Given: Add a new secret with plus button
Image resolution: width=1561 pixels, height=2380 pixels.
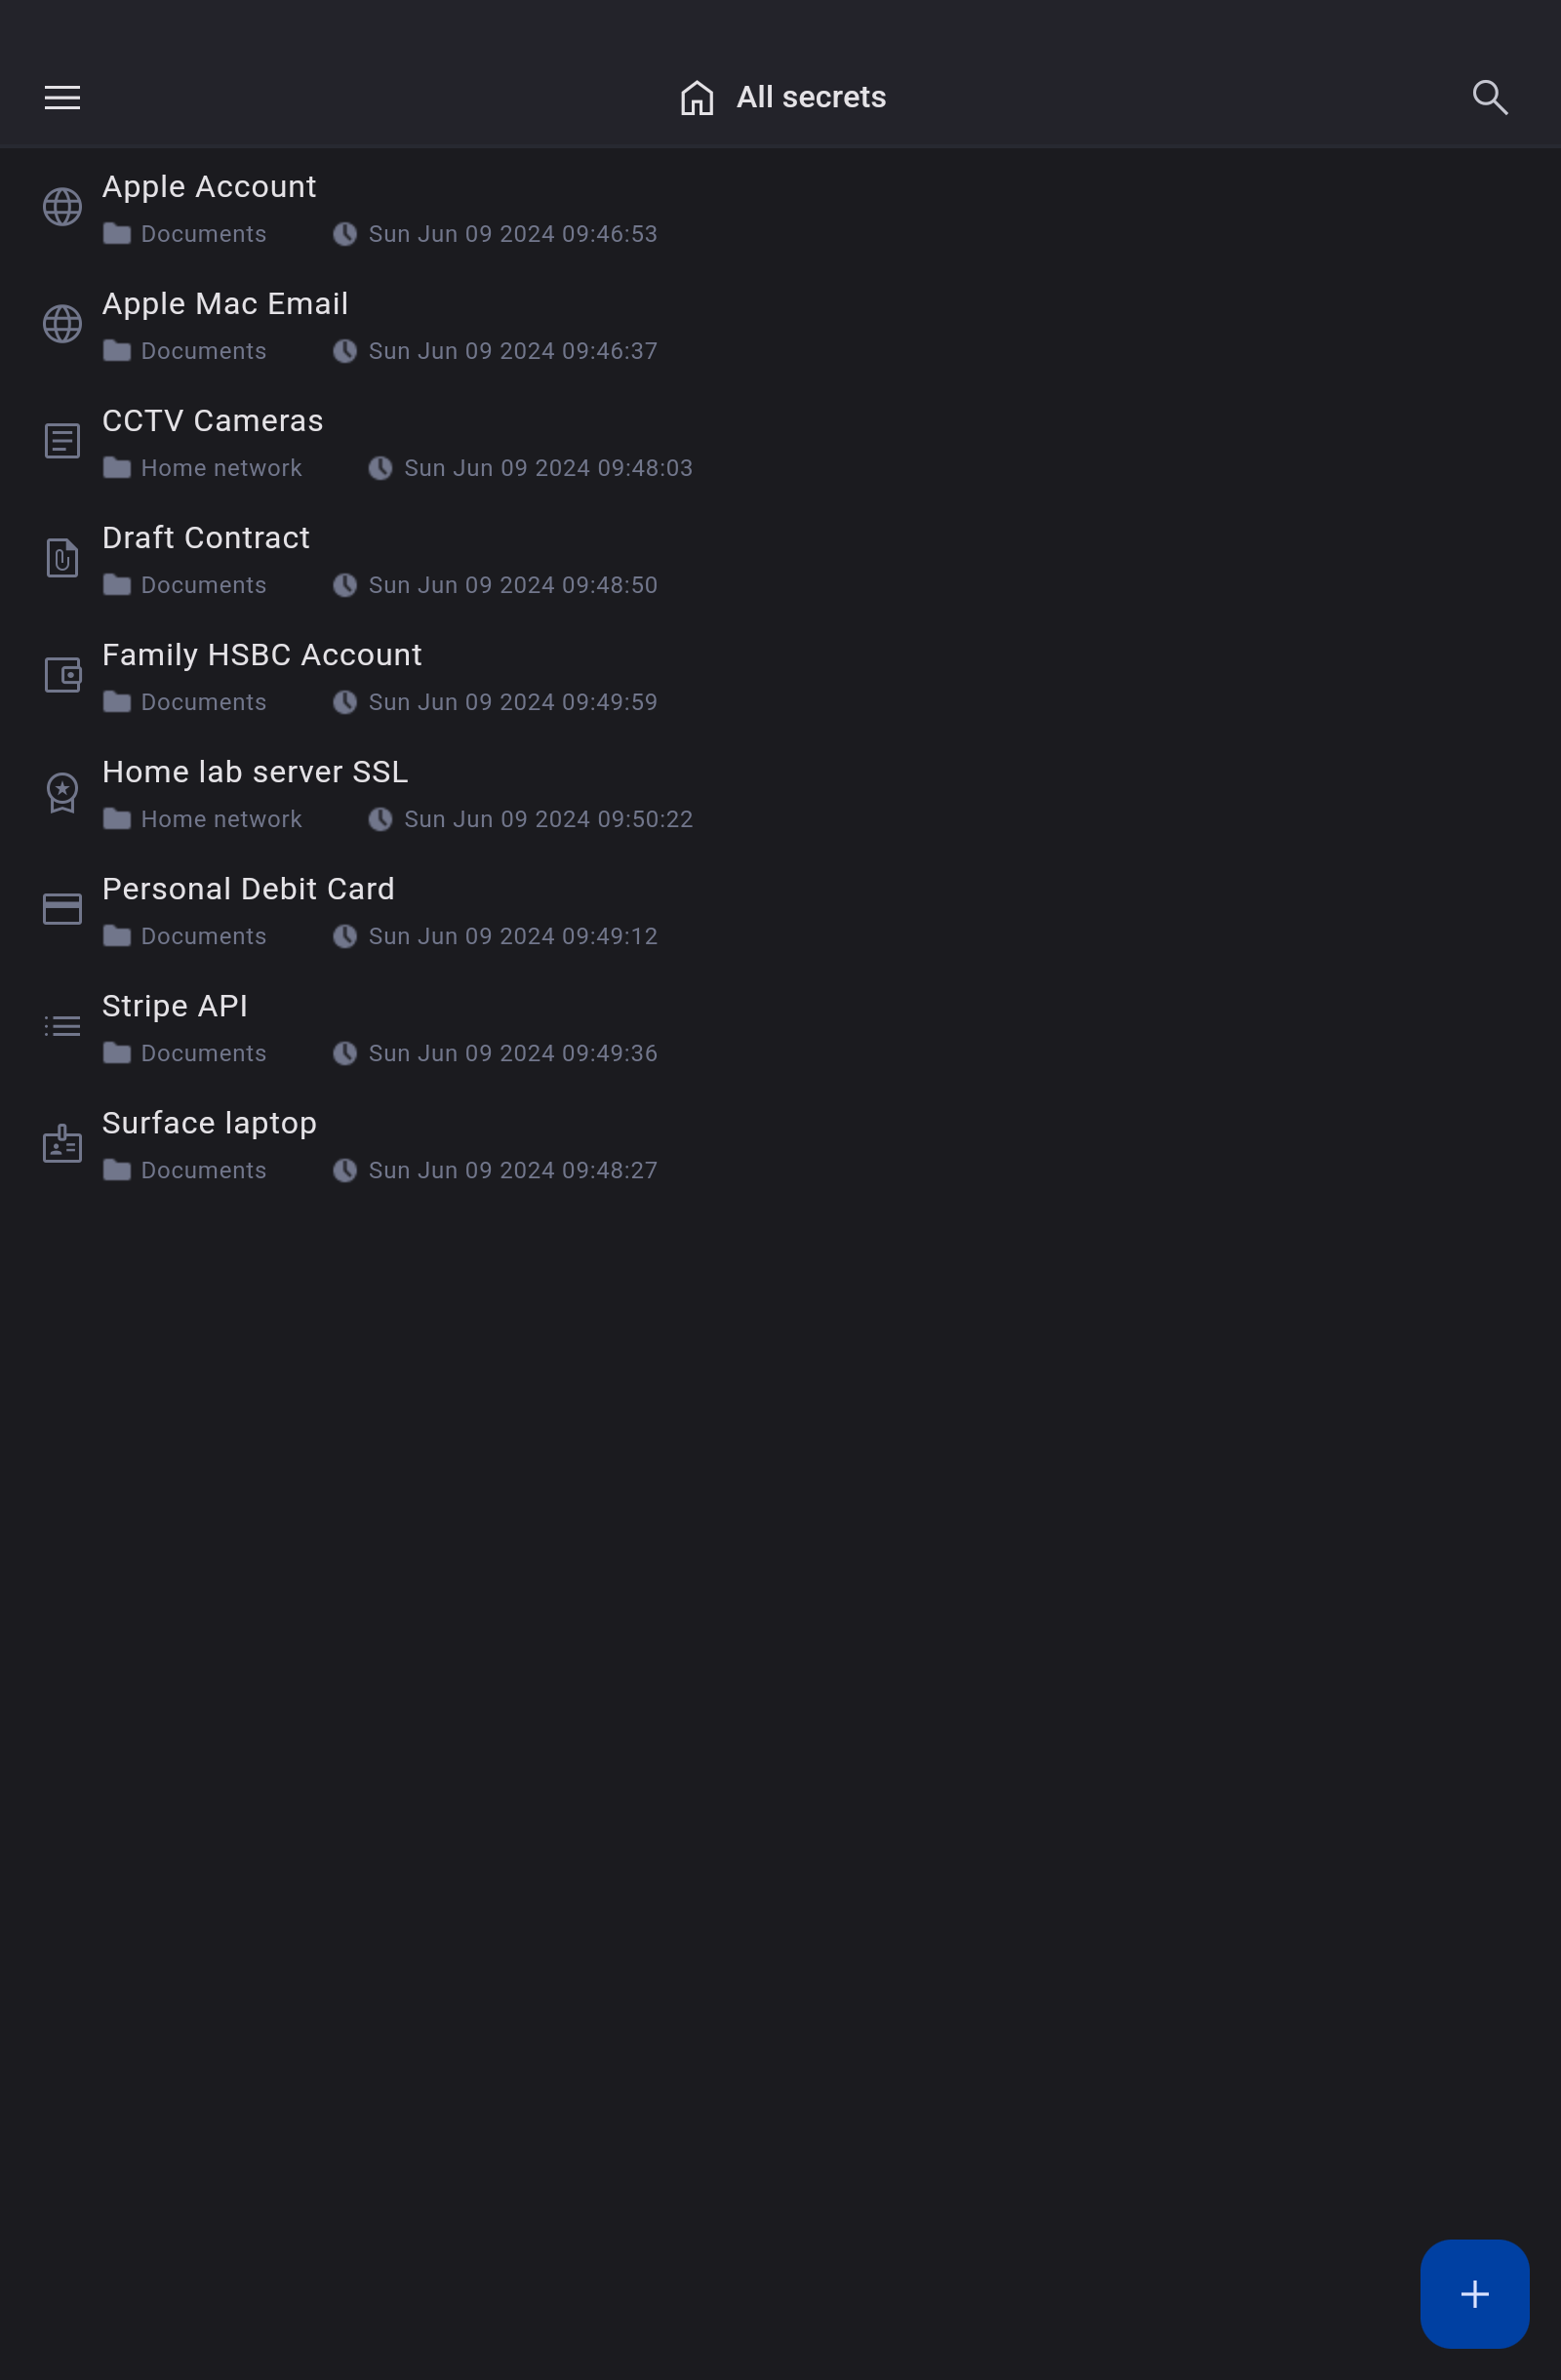Looking at the screenshot, I should [1474, 2294].
